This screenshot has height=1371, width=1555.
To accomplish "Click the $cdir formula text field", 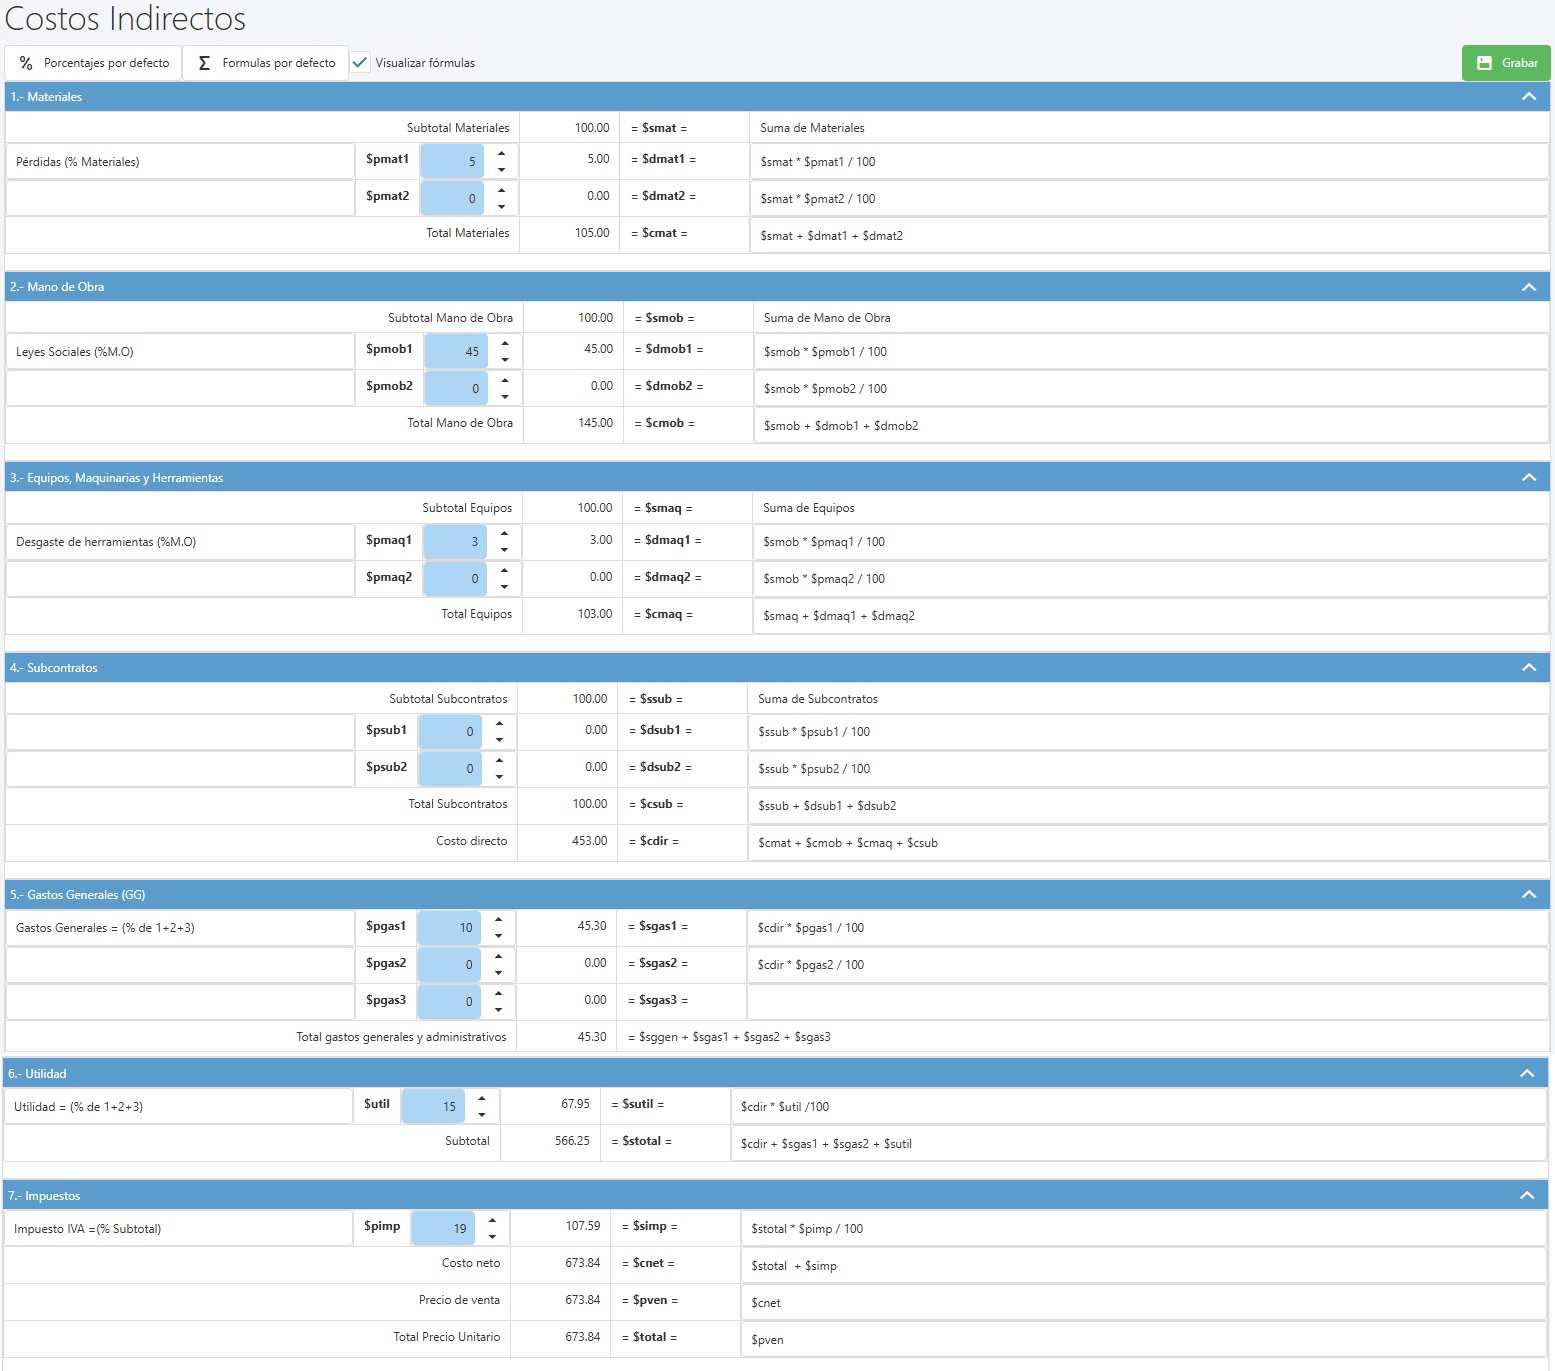I will (1146, 843).
